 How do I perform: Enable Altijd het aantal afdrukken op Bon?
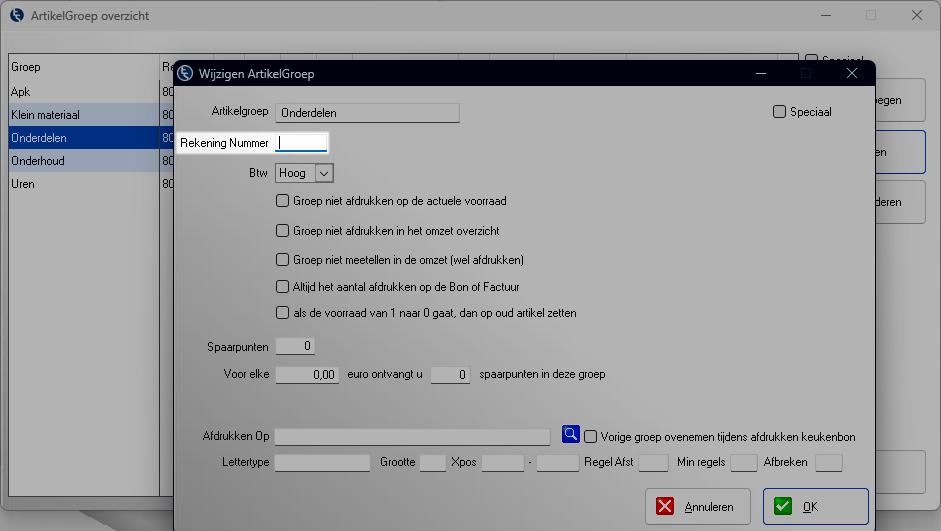pos(283,287)
